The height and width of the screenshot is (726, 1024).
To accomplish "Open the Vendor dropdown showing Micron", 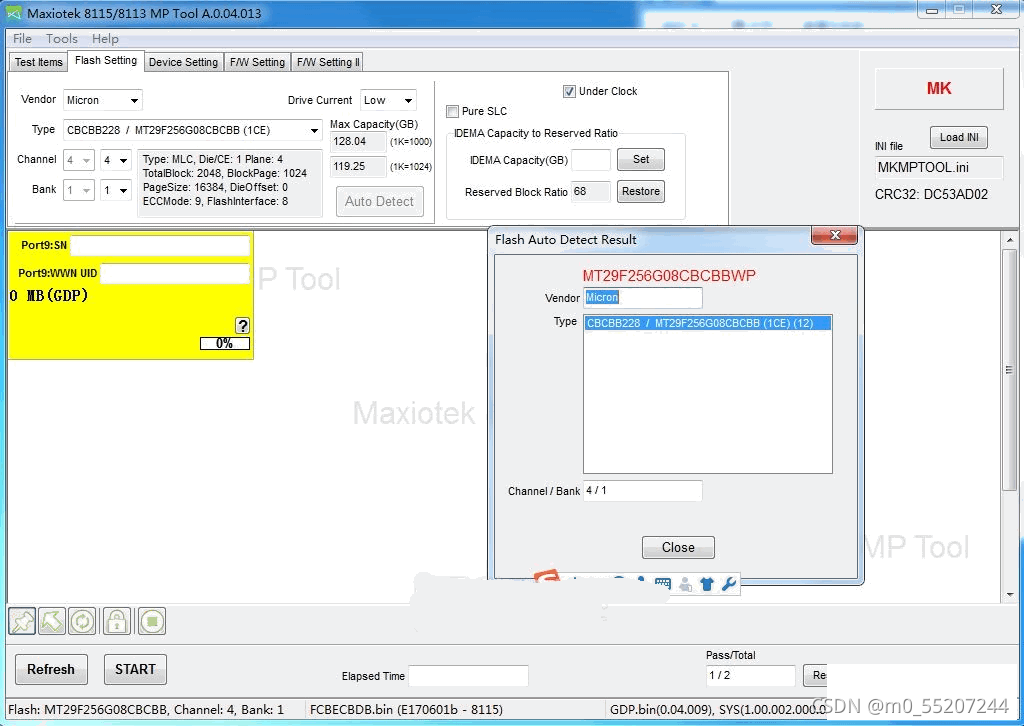I will click(103, 100).
